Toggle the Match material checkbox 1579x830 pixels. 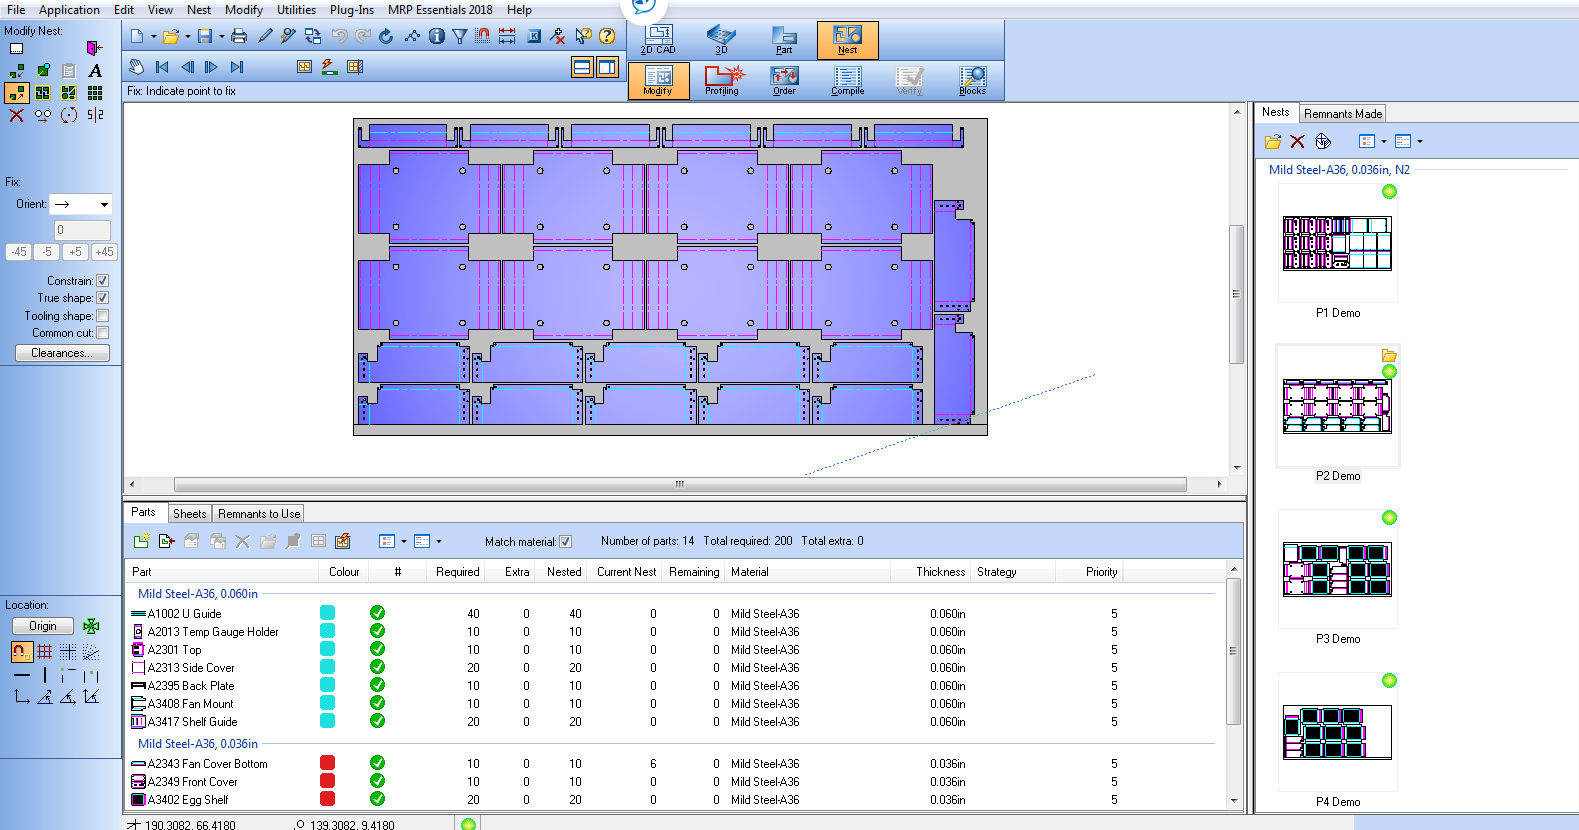click(566, 542)
